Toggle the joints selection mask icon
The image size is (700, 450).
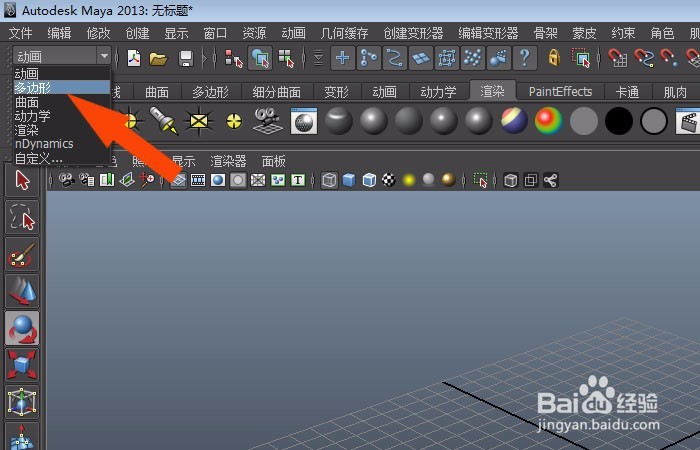369,58
